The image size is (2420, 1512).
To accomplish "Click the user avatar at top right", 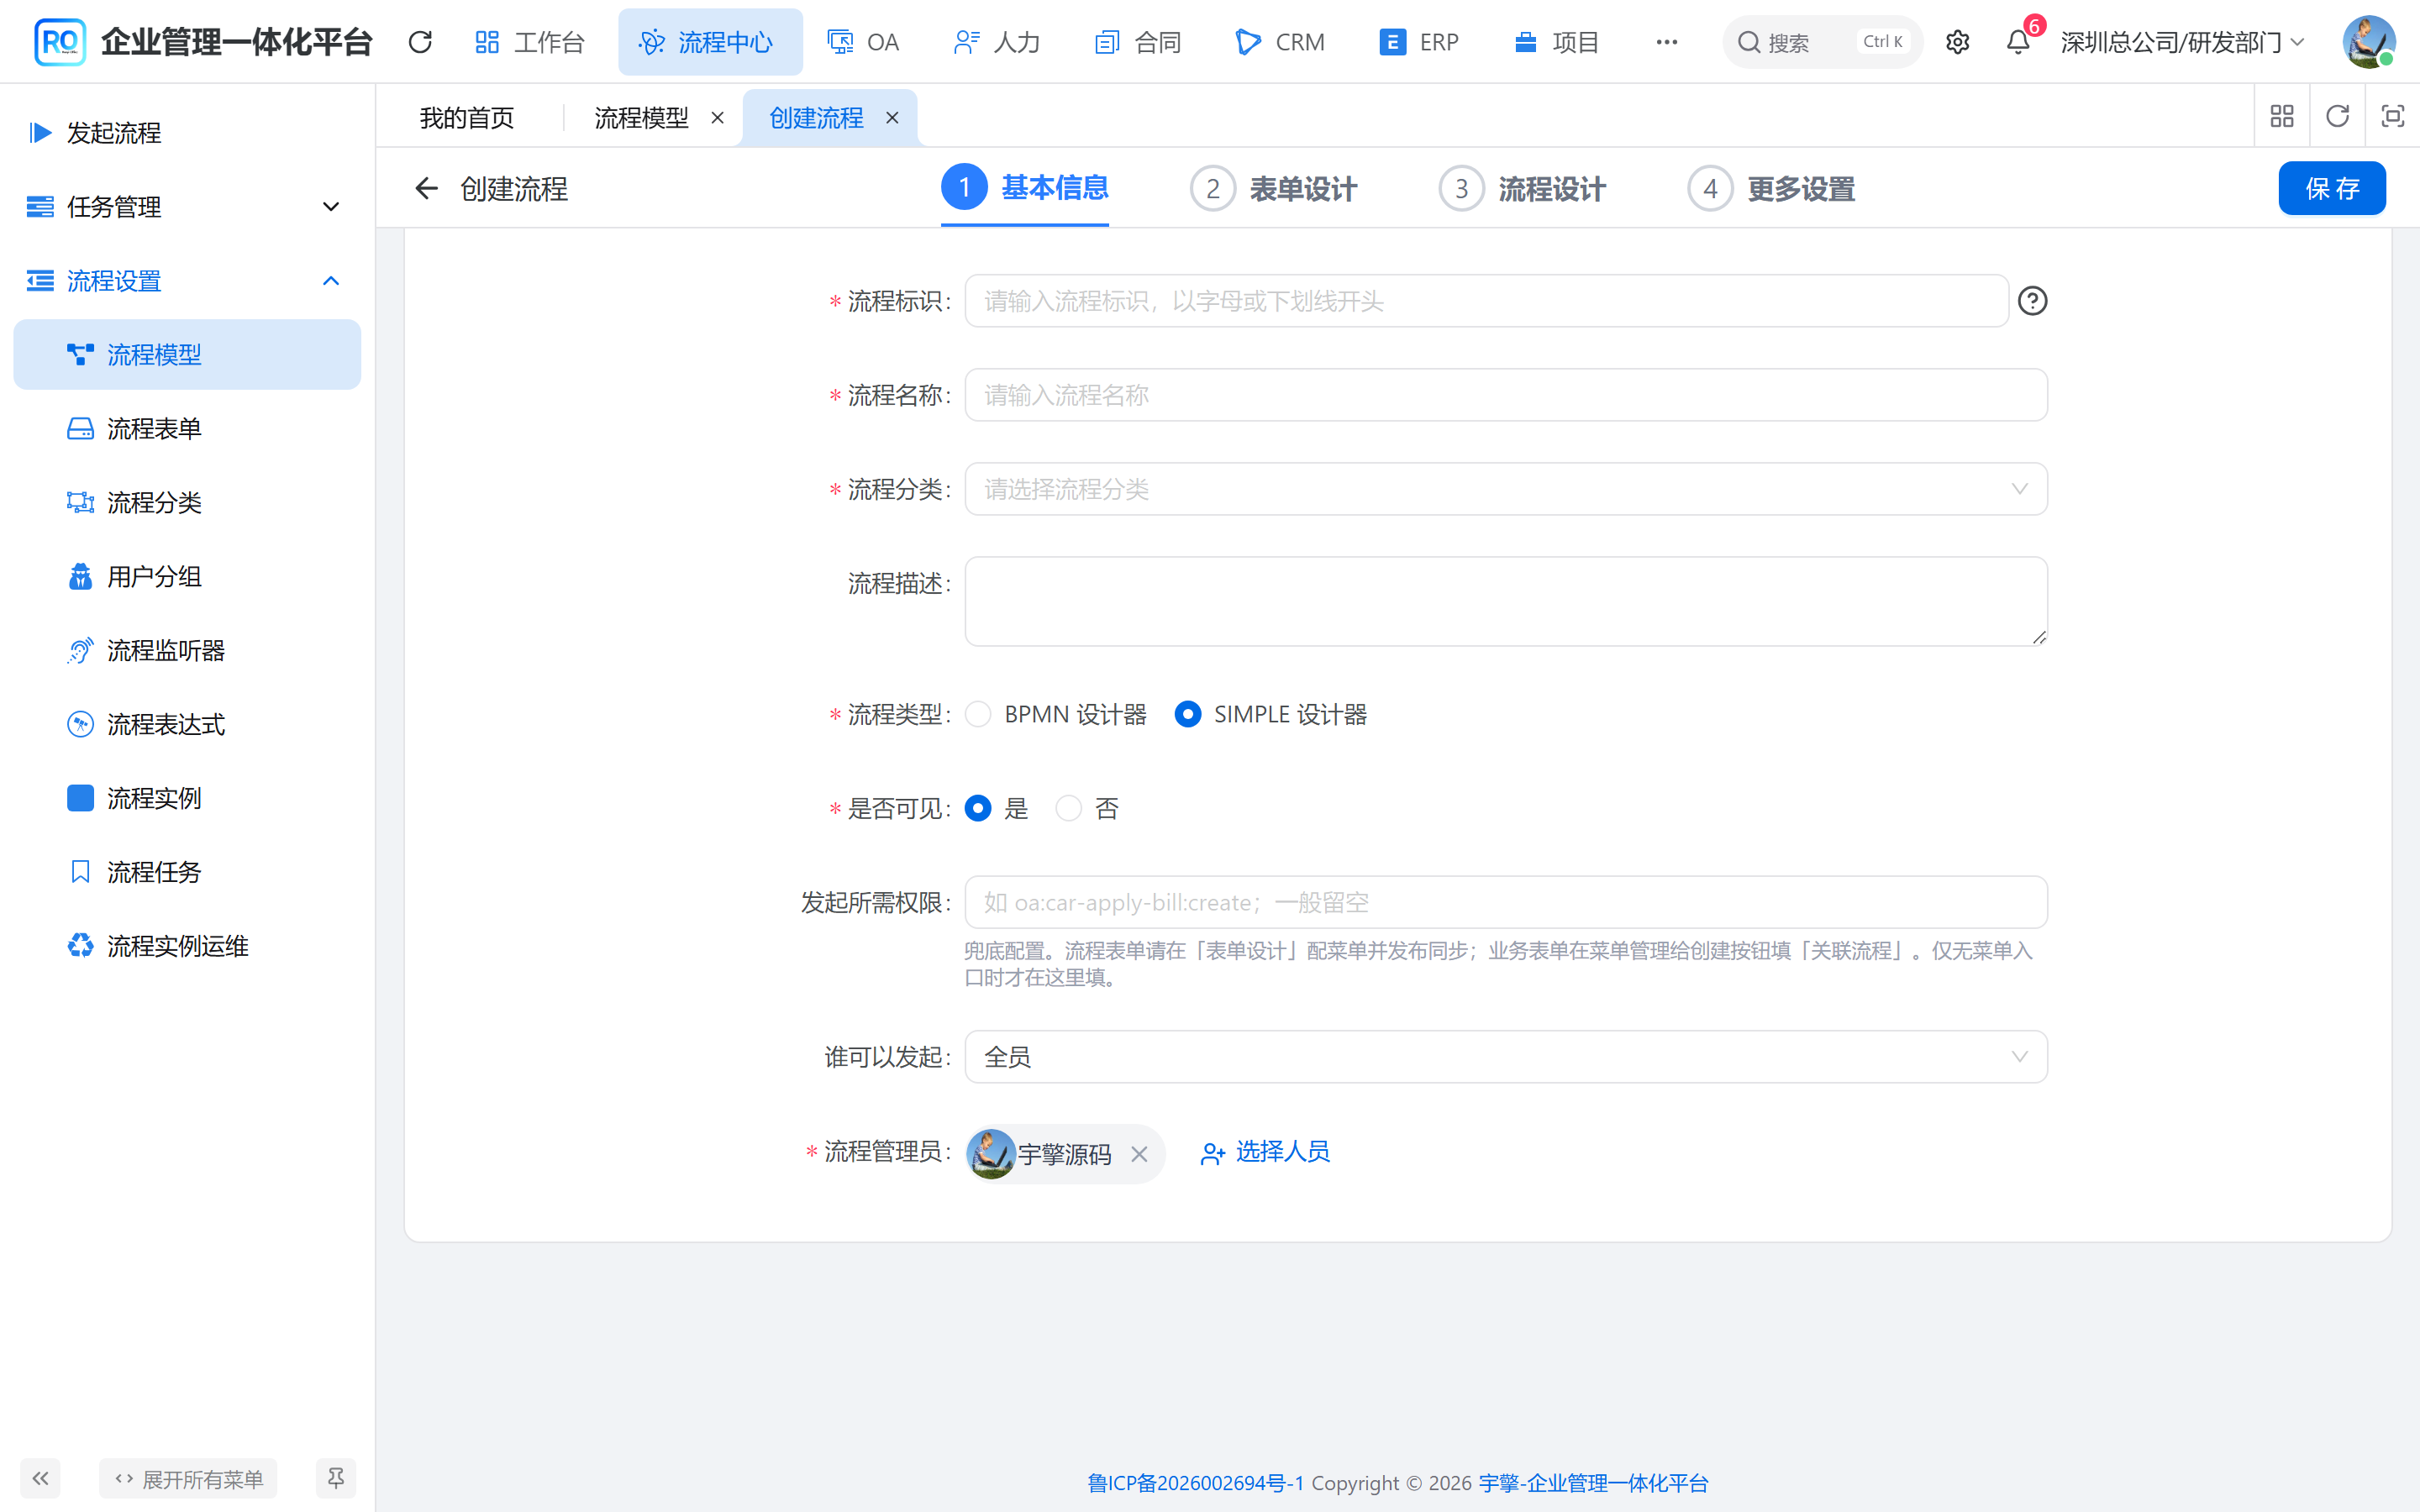I will point(2368,42).
